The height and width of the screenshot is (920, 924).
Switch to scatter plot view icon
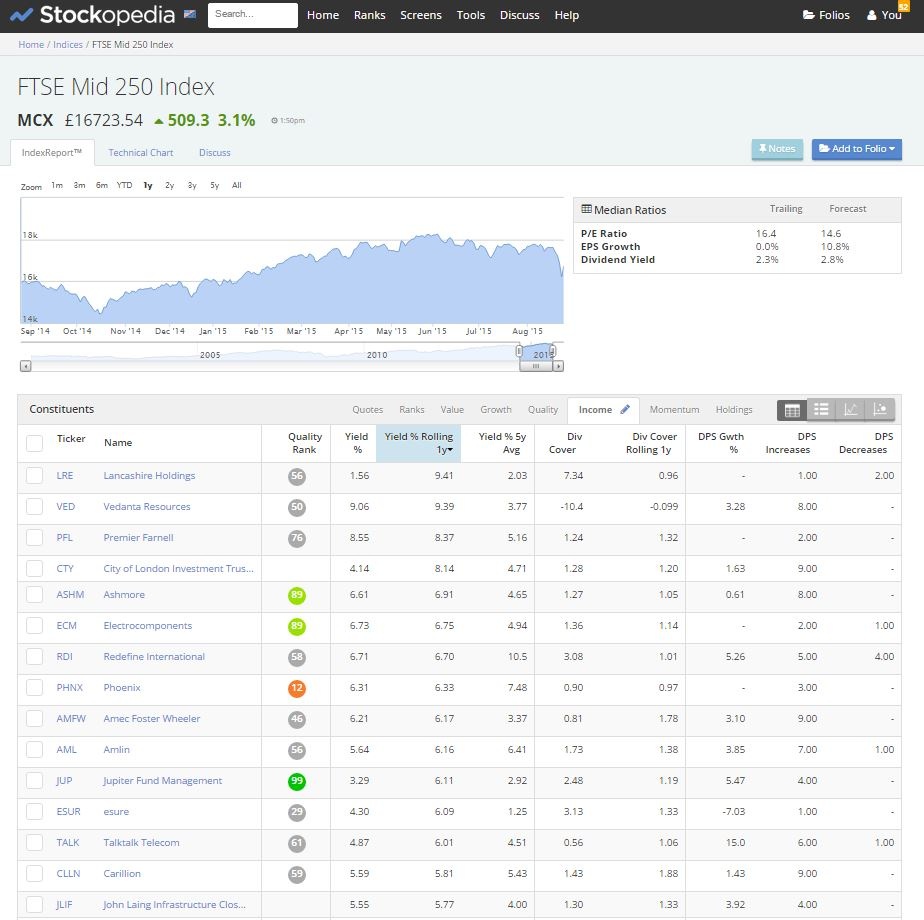click(x=880, y=410)
